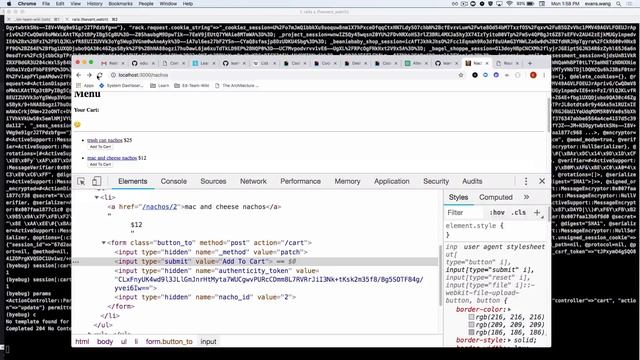Screen dimensions: 640x360
Task: Open DevTools customize three-dot menu
Action: pos(526,181)
